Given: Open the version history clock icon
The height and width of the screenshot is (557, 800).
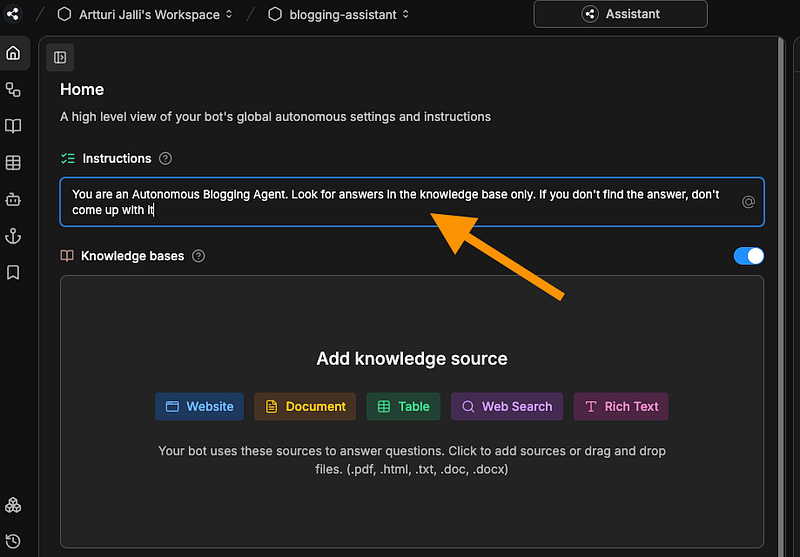Looking at the screenshot, I should tap(13, 541).
